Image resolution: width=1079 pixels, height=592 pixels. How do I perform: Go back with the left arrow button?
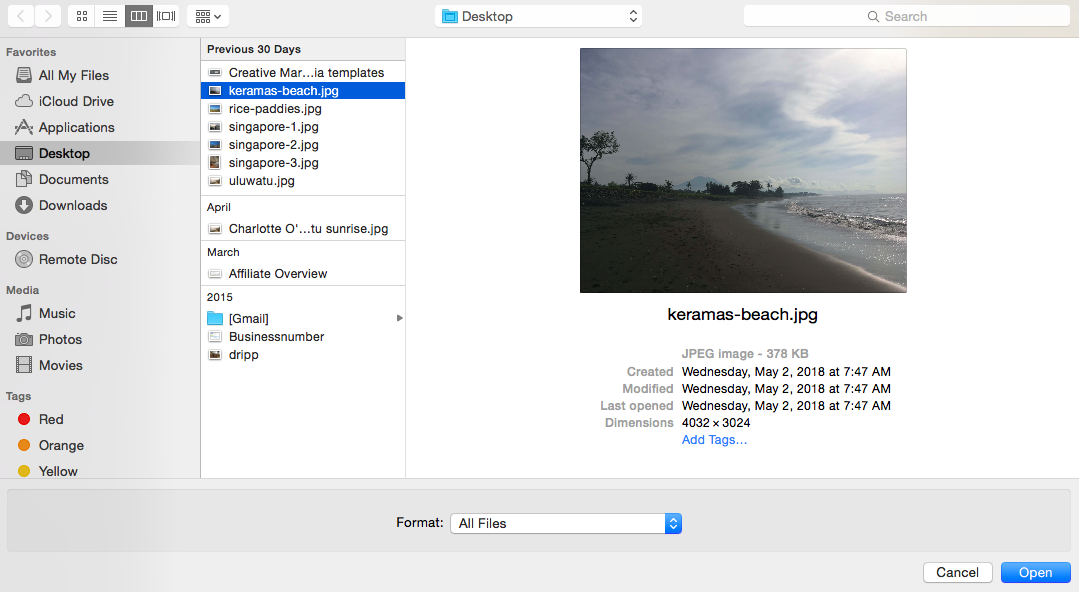21,16
